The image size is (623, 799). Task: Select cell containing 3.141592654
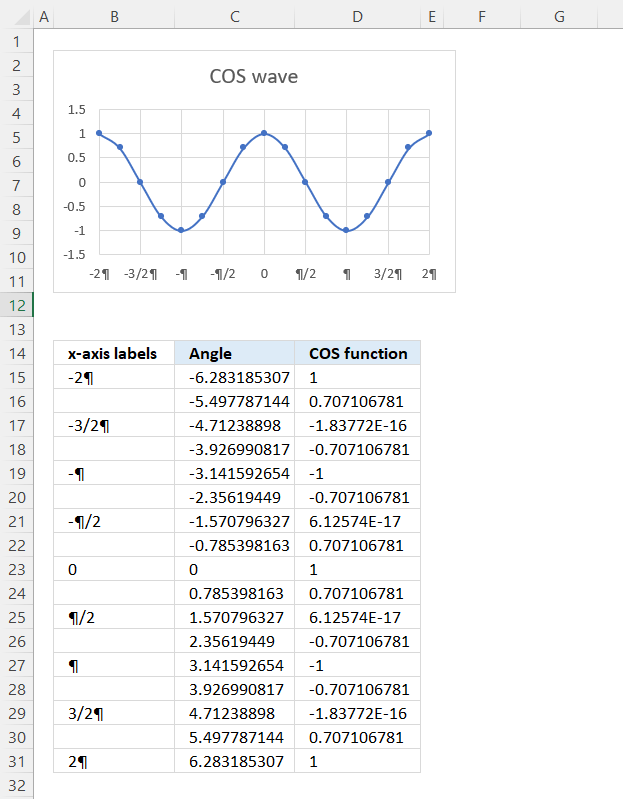[x=234, y=665]
